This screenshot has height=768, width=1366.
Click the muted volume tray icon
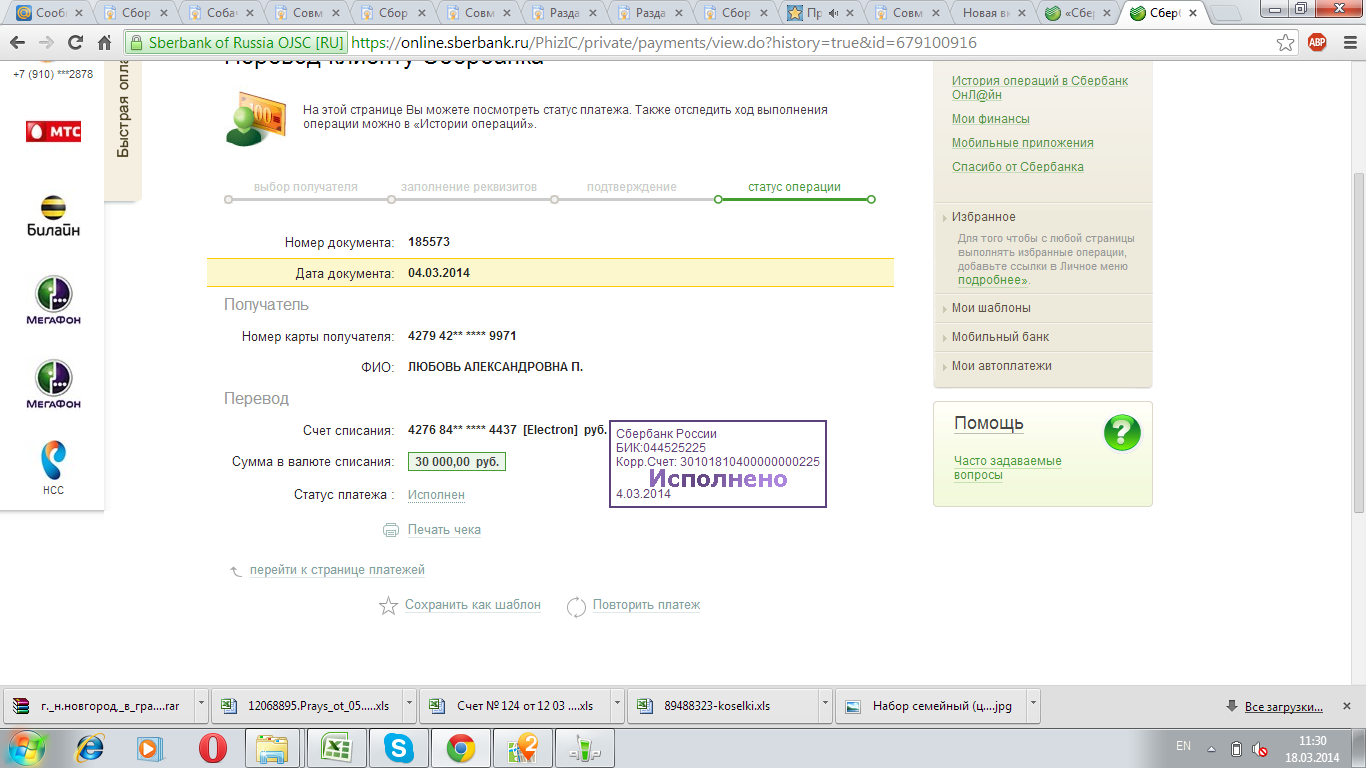pyautogui.click(x=1261, y=748)
